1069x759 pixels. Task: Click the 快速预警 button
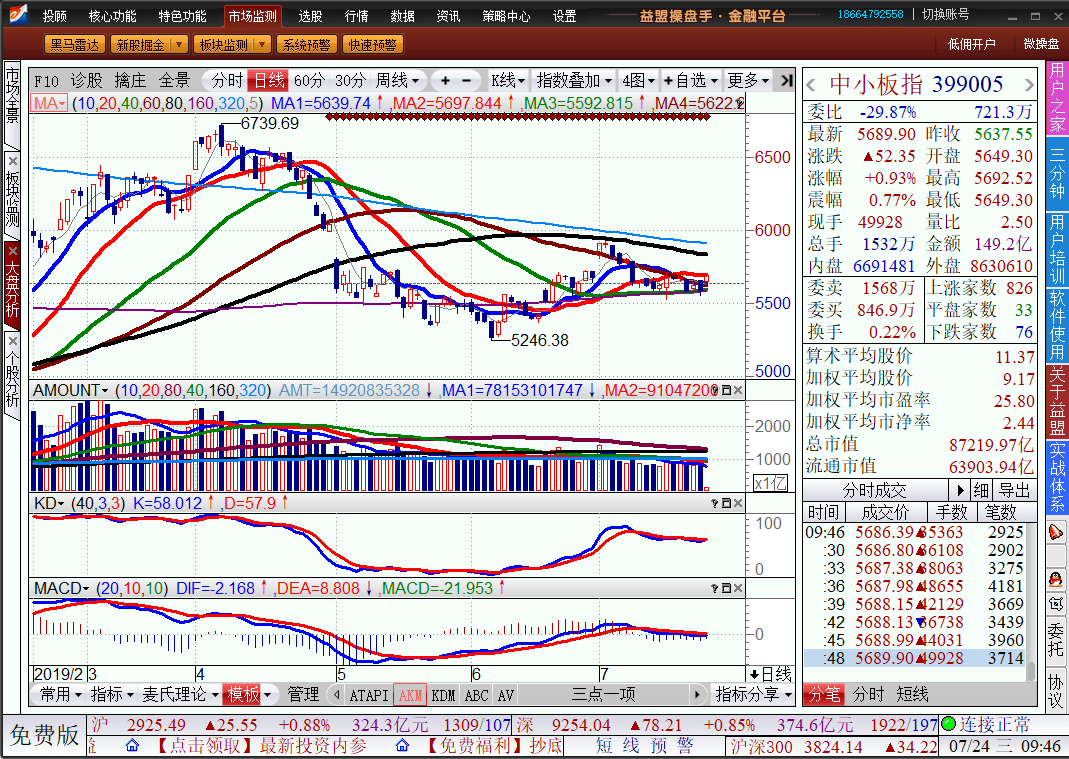coord(372,45)
